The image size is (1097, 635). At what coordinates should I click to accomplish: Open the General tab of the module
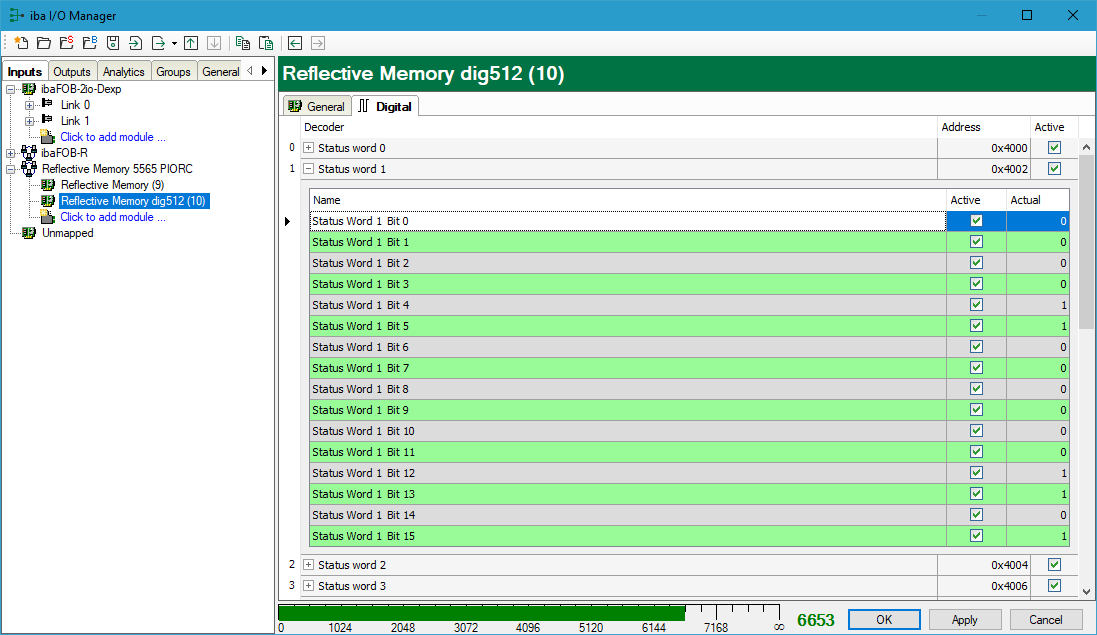click(316, 106)
